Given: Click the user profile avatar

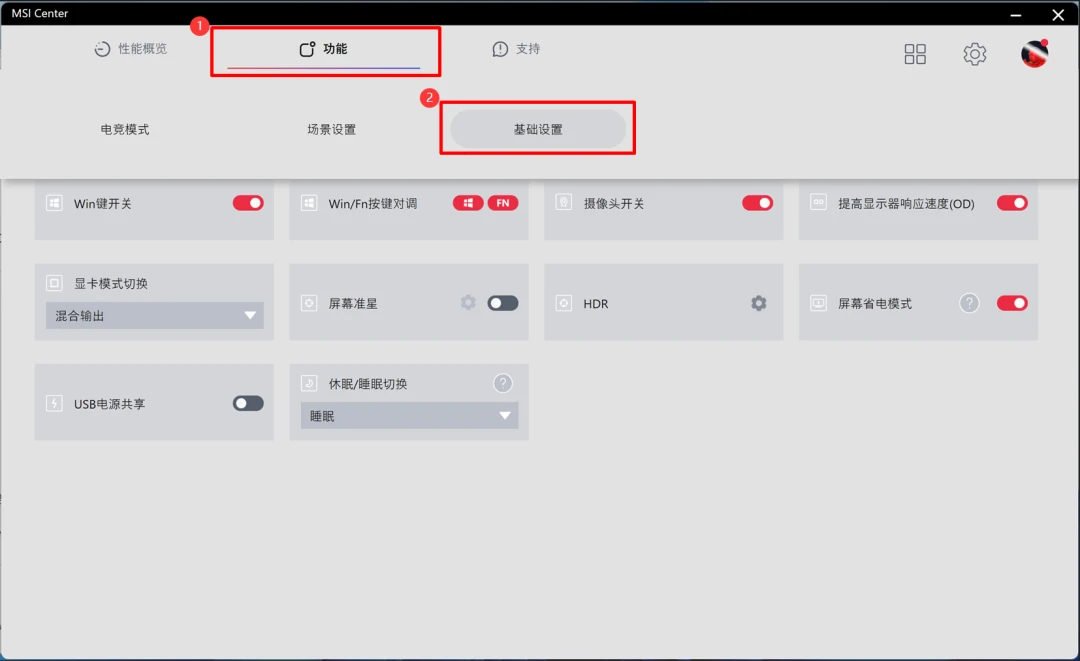Looking at the screenshot, I should 1035,53.
